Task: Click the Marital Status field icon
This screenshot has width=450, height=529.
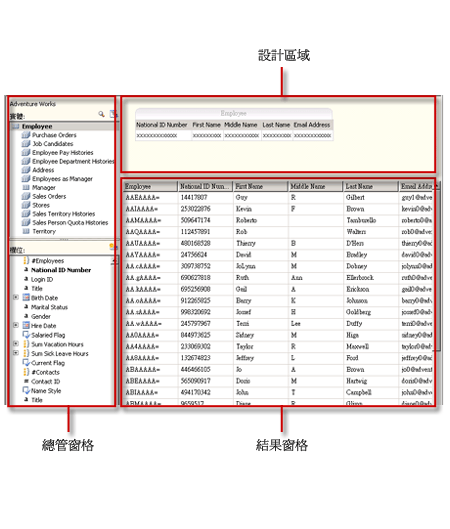Action: point(26,307)
